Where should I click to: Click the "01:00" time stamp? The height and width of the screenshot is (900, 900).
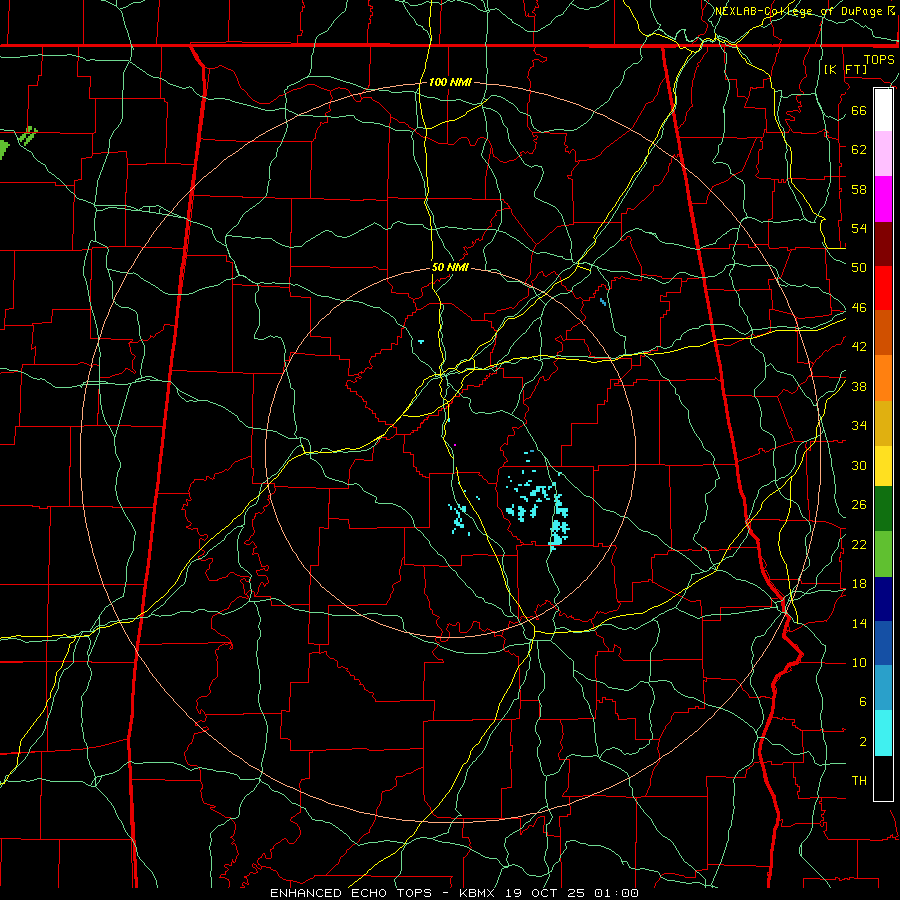(x=616, y=893)
